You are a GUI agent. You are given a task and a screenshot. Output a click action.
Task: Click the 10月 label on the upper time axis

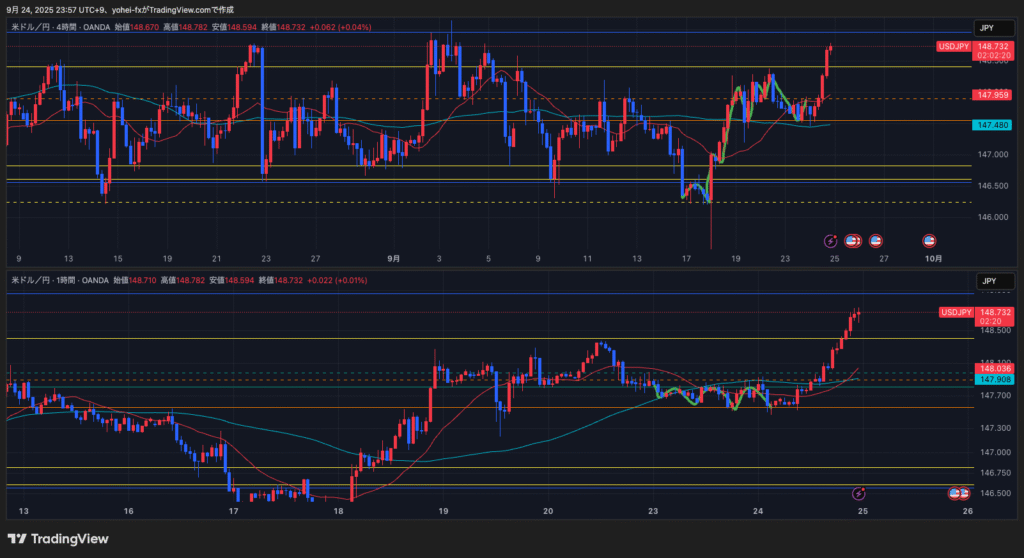[x=932, y=257]
